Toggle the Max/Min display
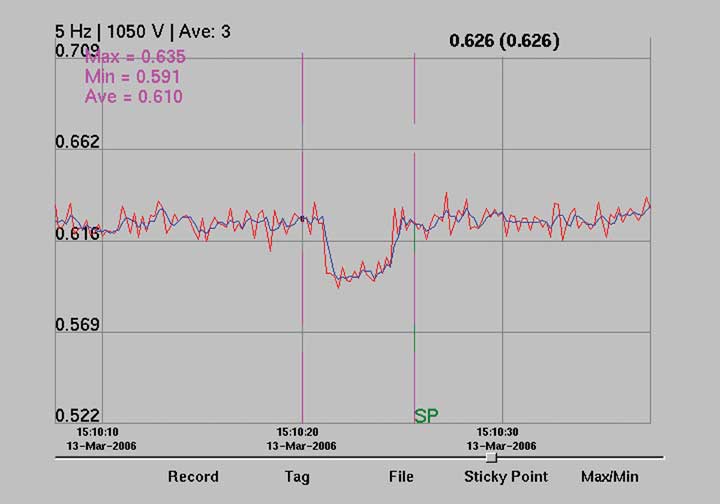Viewport: 720px width, 504px height. click(609, 477)
